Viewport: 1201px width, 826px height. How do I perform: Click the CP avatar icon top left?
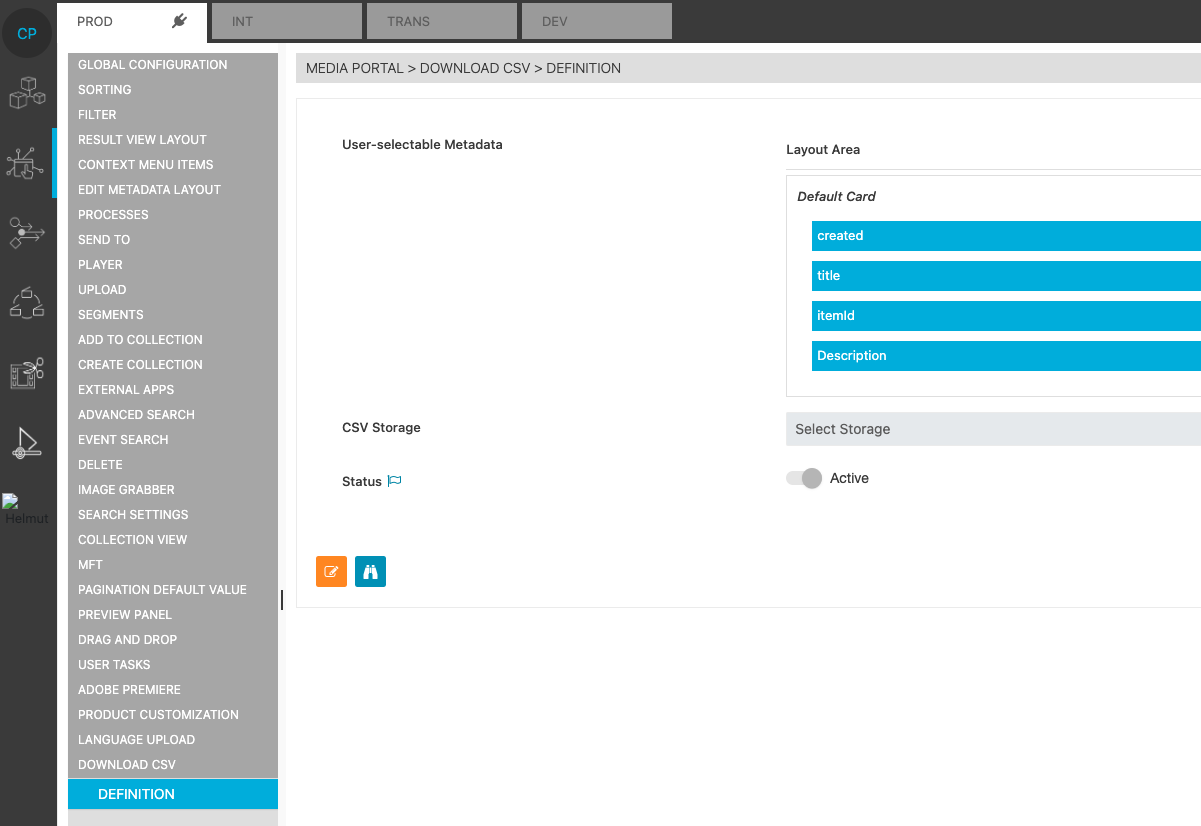coord(27,33)
